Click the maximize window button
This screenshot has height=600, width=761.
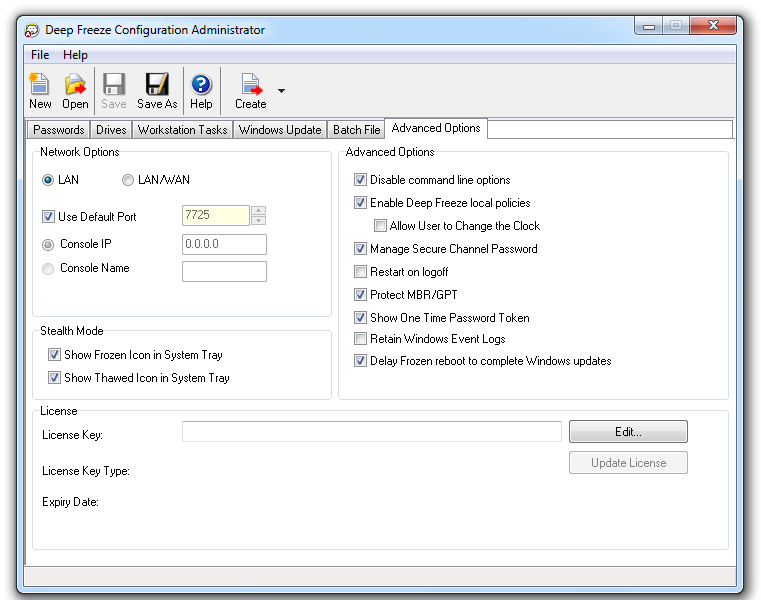click(676, 26)
